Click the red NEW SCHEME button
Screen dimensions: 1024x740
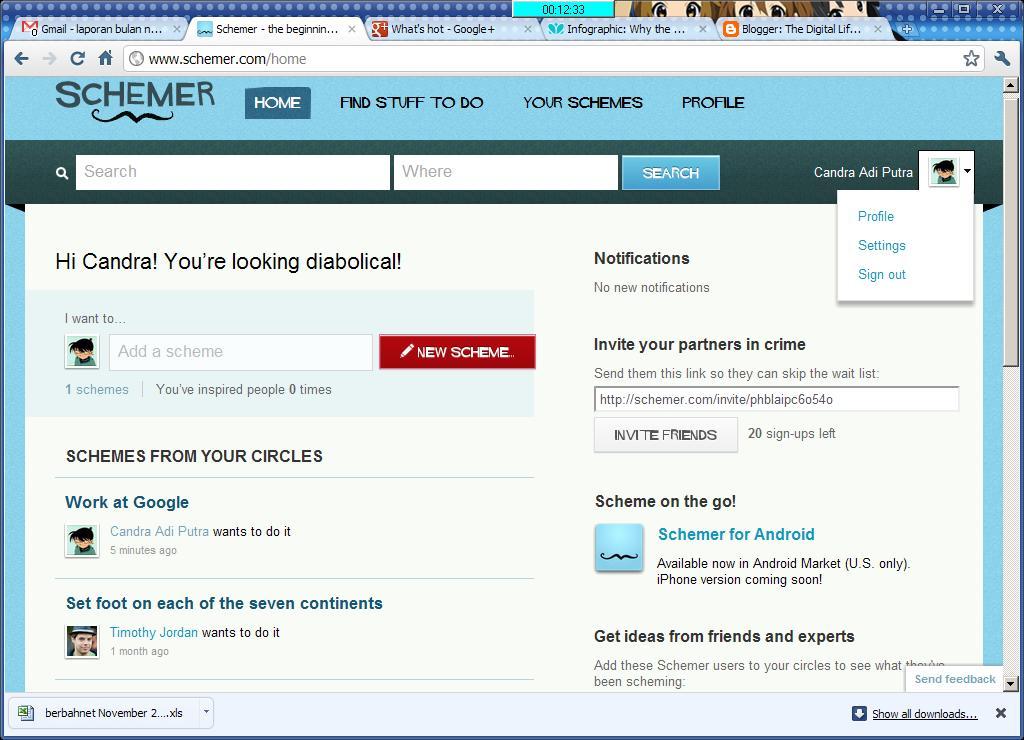pos(457,351)
